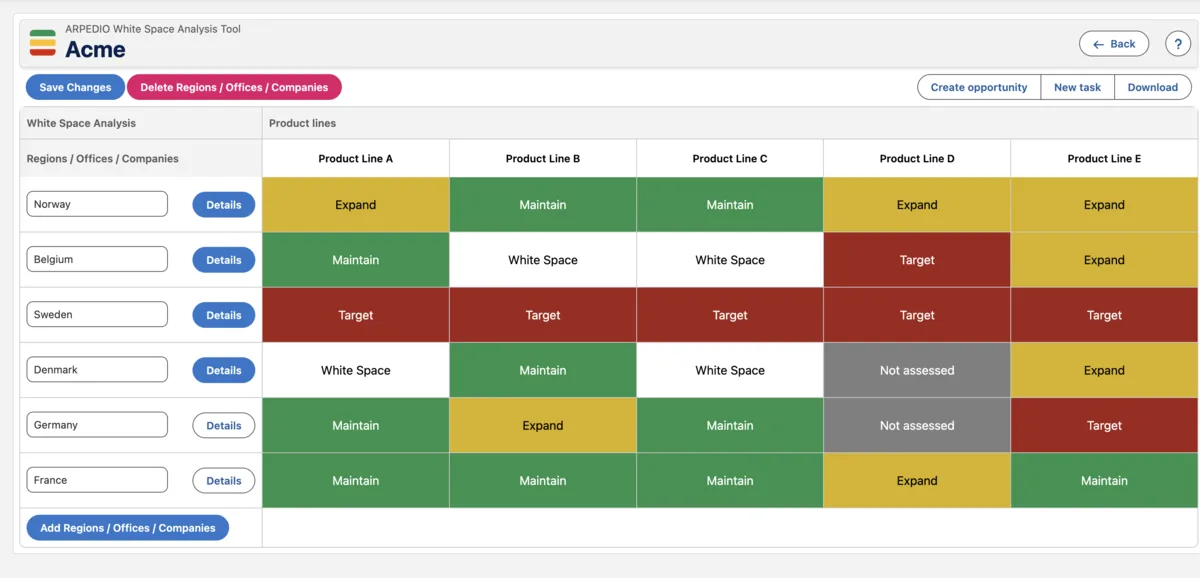Screen dimensions: 1200x578
Task: Click the ARPEDIO striped logo icon
Action: click(x=41, y=42)
